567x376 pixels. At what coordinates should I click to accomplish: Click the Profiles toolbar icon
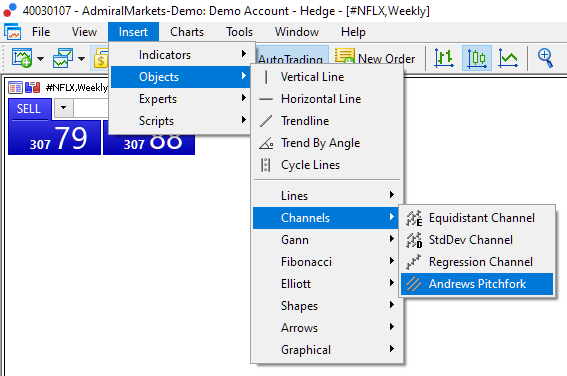[63, 58]
